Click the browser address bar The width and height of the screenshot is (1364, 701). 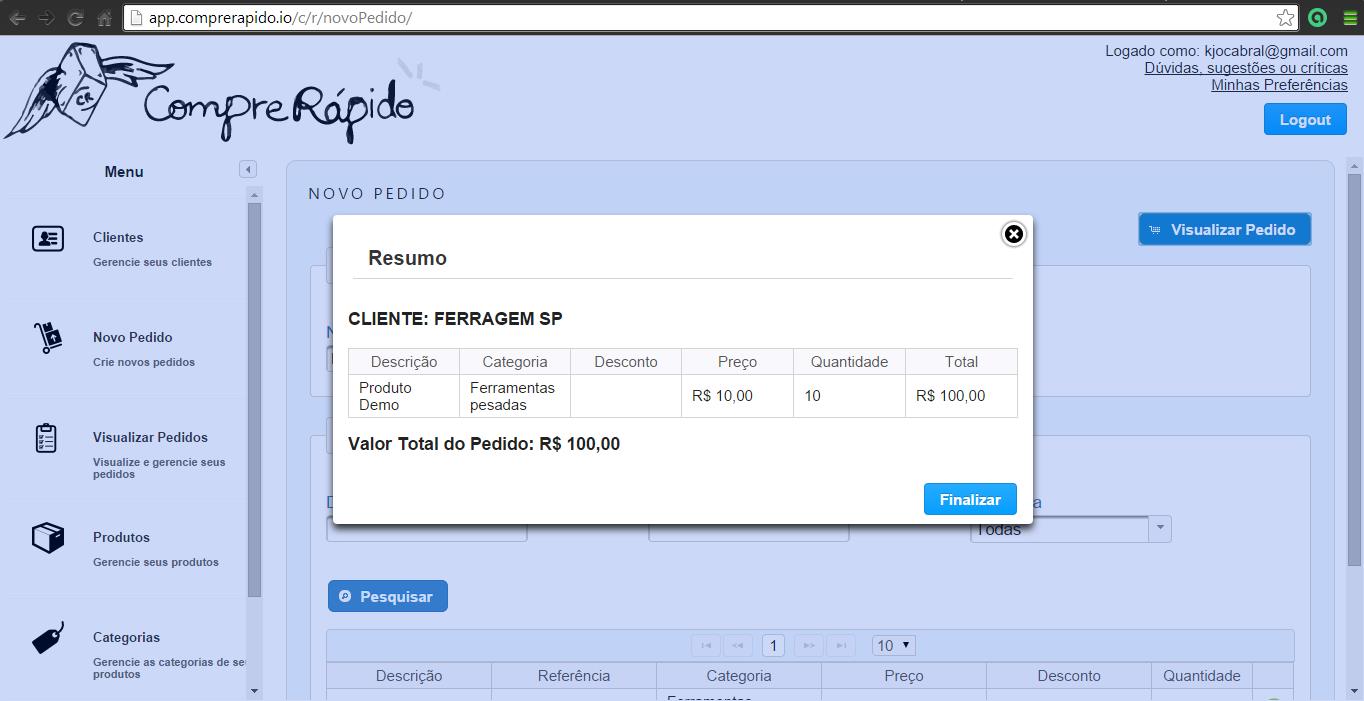pyautogui.click(x=700, y=18)
